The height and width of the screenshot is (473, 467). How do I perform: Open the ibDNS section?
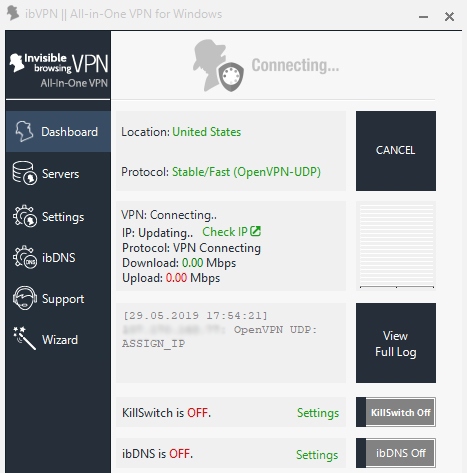click(58, 257)
